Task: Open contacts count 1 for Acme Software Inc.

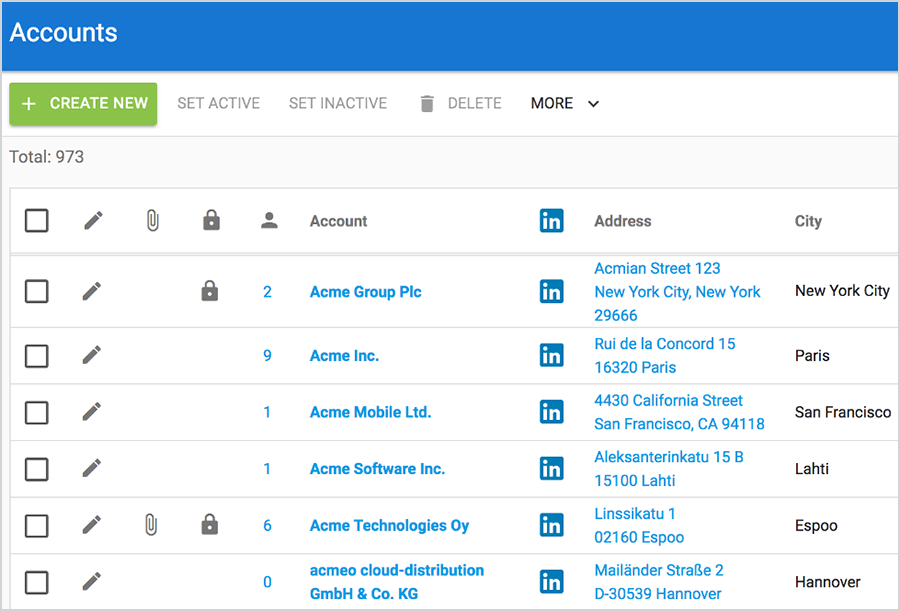Action: pyautogui.click(x=267, y=469)
